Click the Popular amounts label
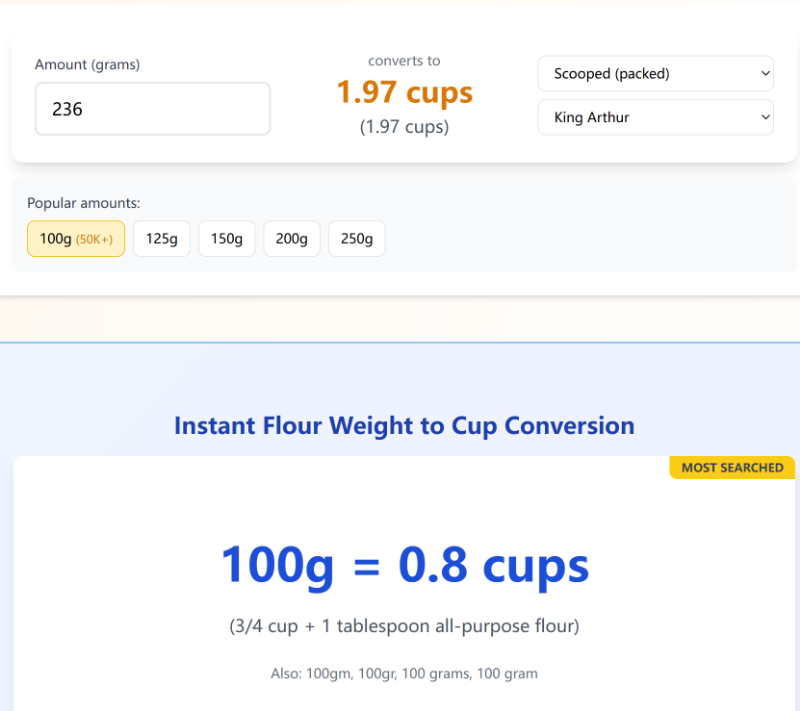 click(x=83, y=203)
